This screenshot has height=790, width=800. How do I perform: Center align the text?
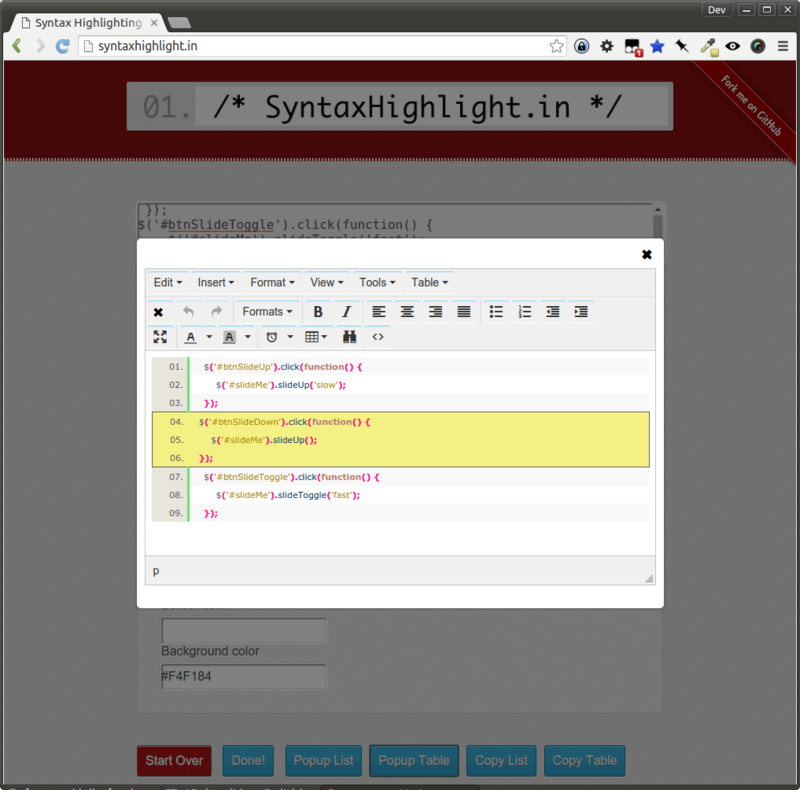tap(407, 312)
